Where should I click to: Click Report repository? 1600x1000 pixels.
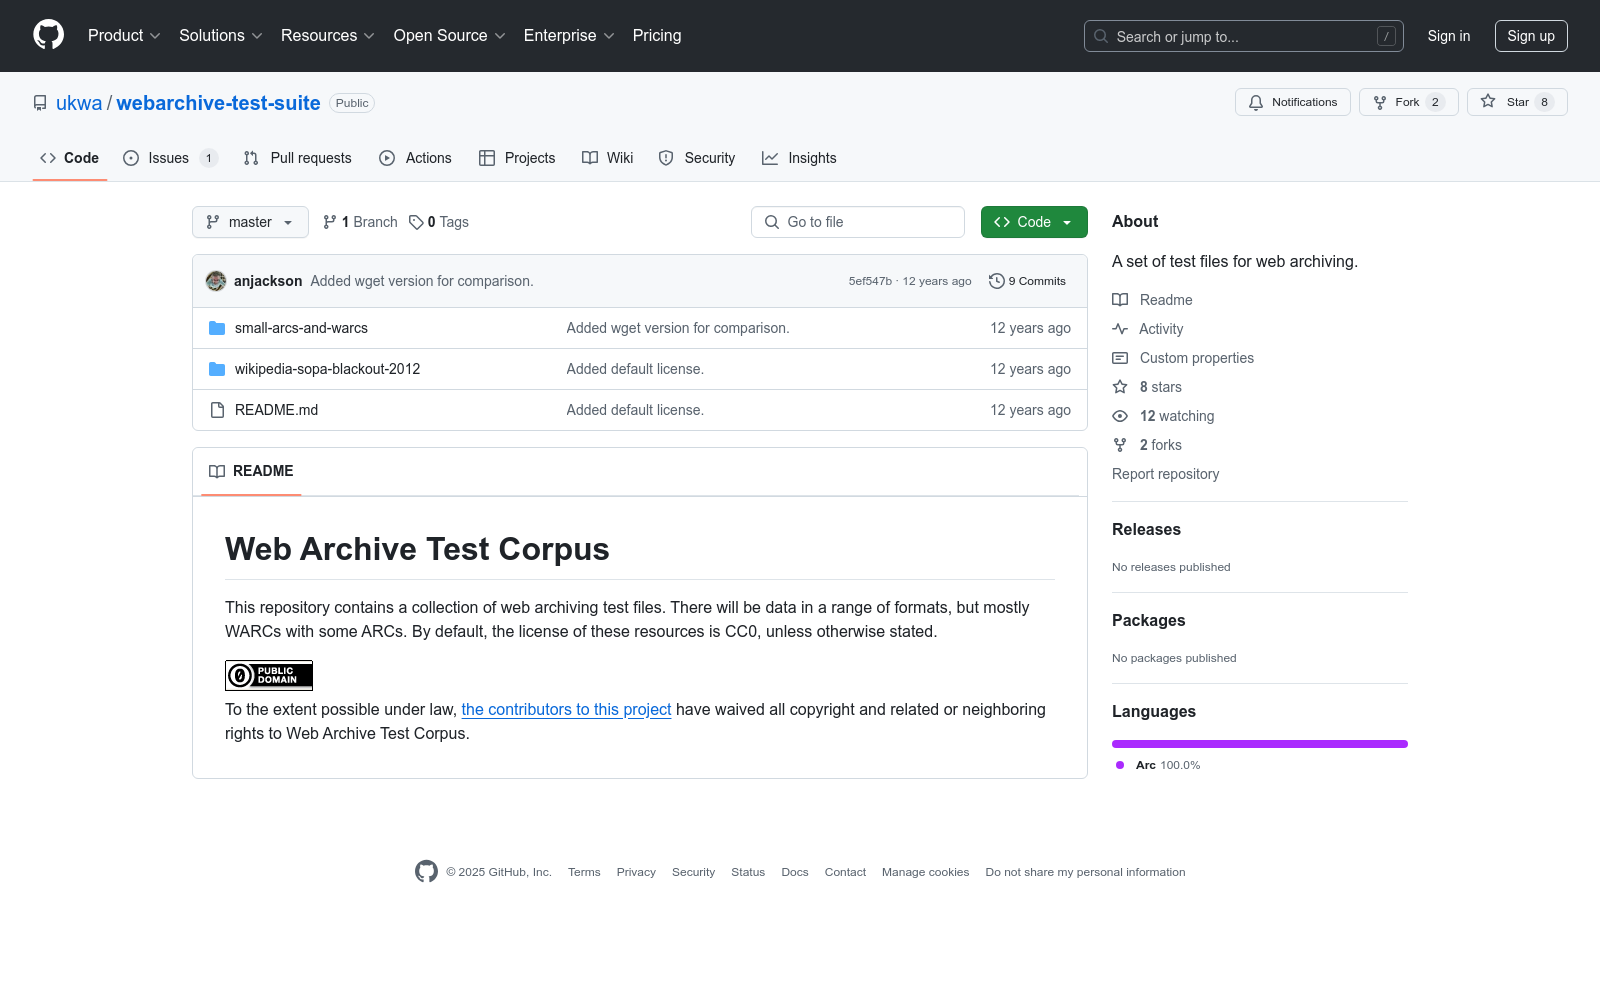pyautogui.click(x=1165, y=474)
